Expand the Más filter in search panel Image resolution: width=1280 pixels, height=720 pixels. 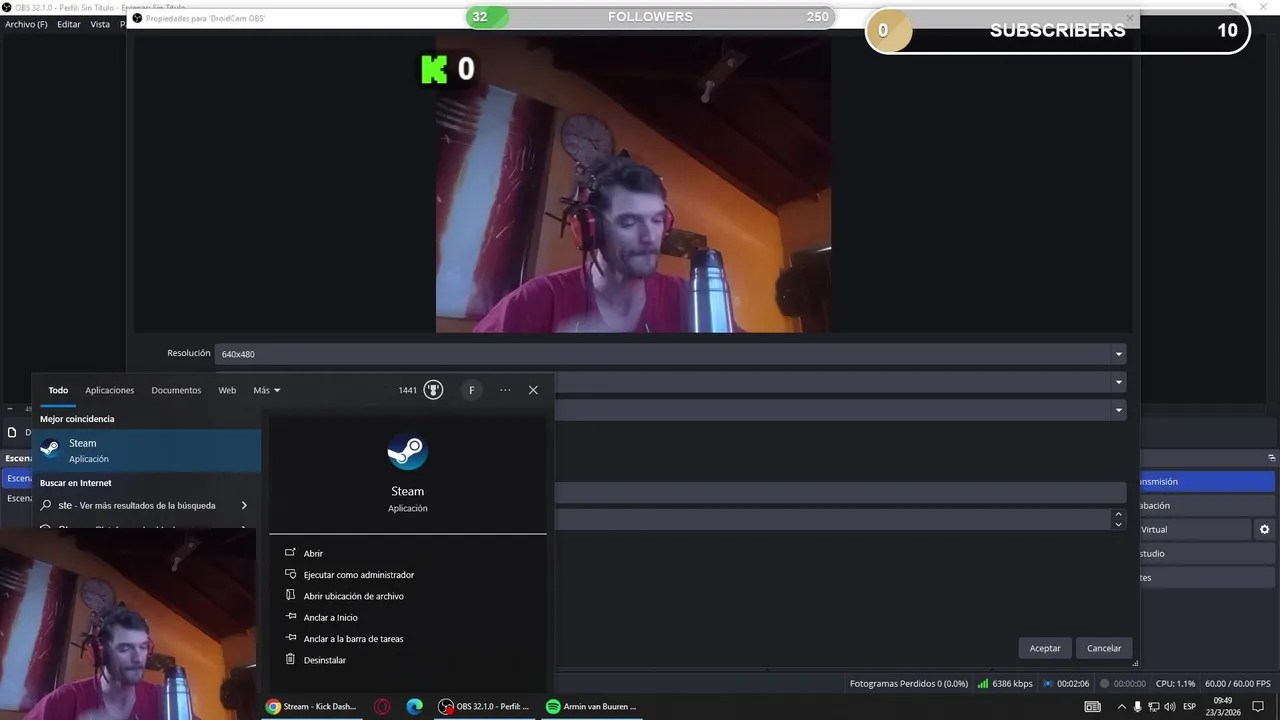tap(267, 390)
